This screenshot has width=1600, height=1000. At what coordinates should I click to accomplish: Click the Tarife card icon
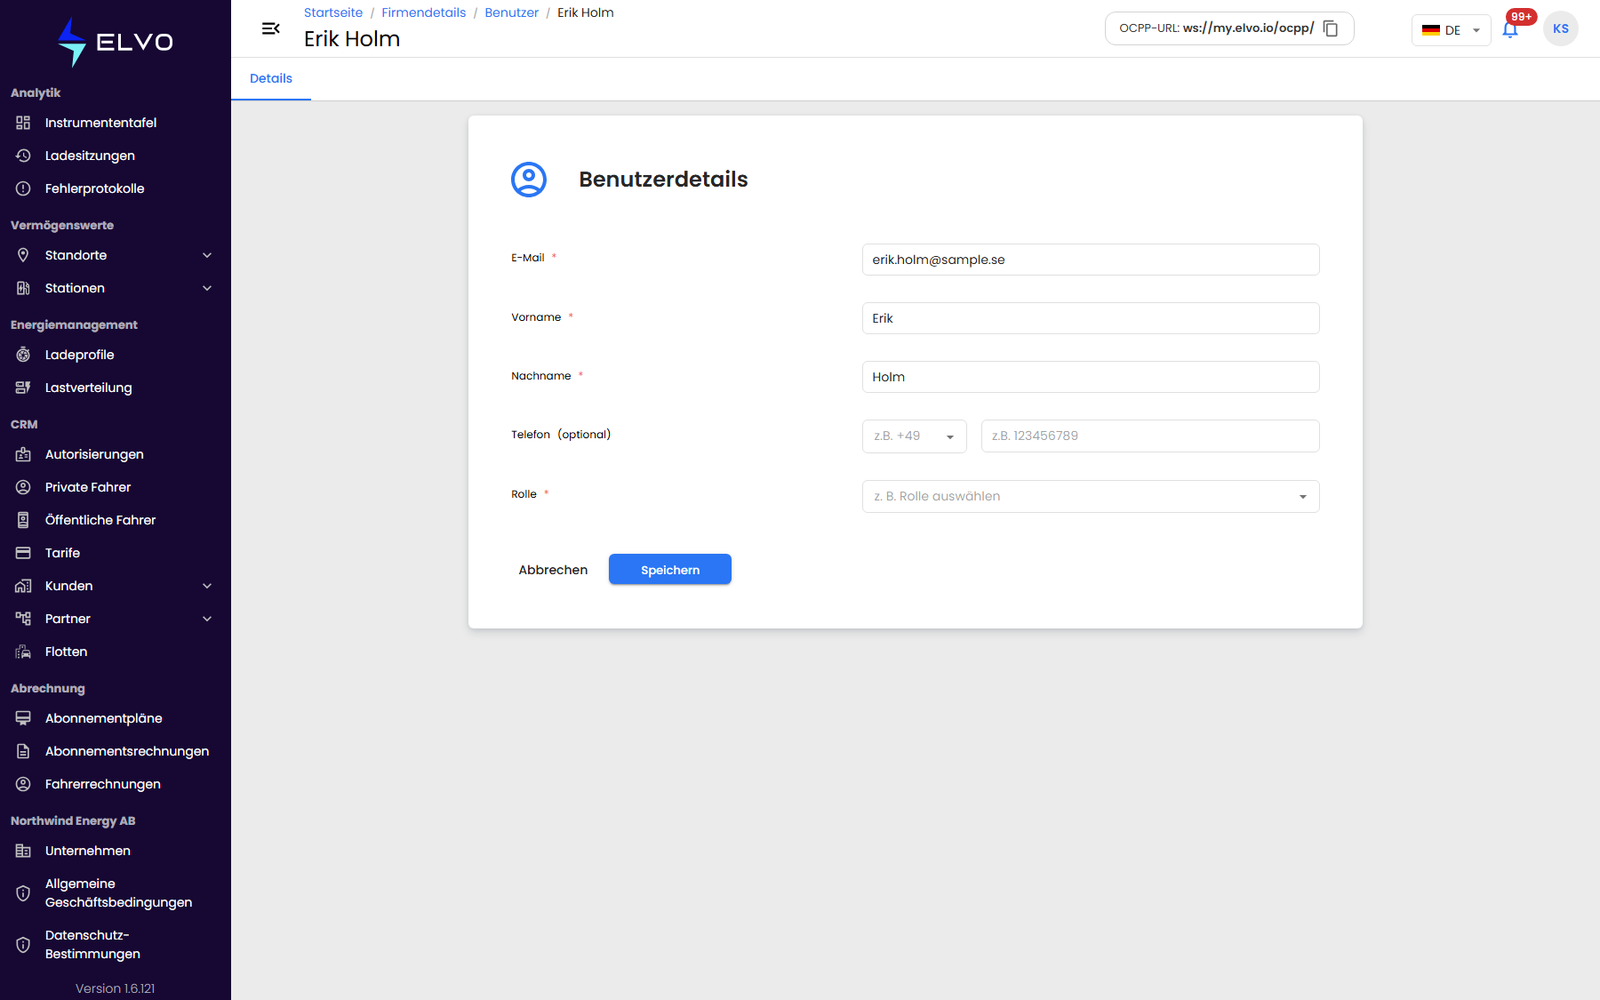click(x=23, y=553)
